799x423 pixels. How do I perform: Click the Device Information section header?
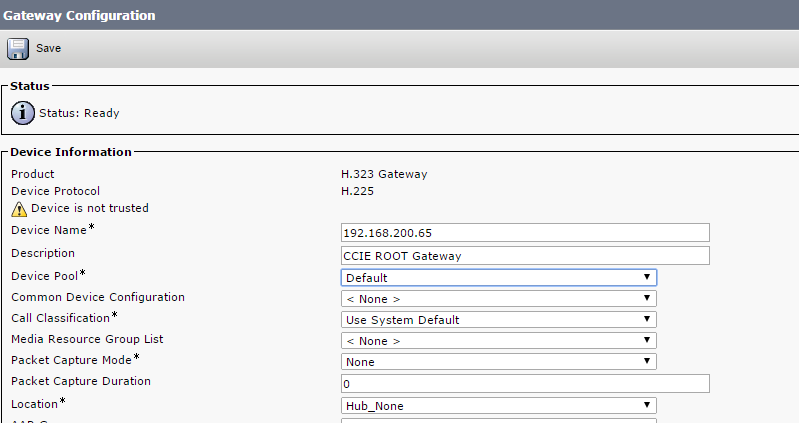tap(71, 152)
